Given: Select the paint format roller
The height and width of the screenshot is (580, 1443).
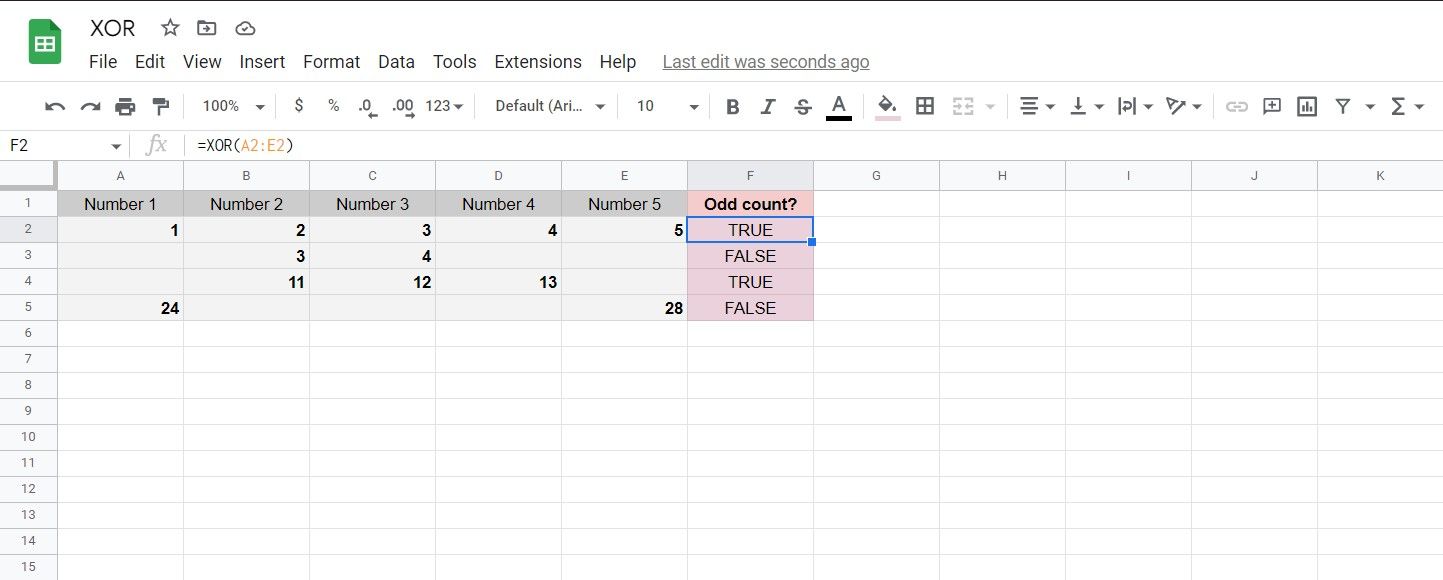Looking at the screenshot, I should click(x=160, y=106).
